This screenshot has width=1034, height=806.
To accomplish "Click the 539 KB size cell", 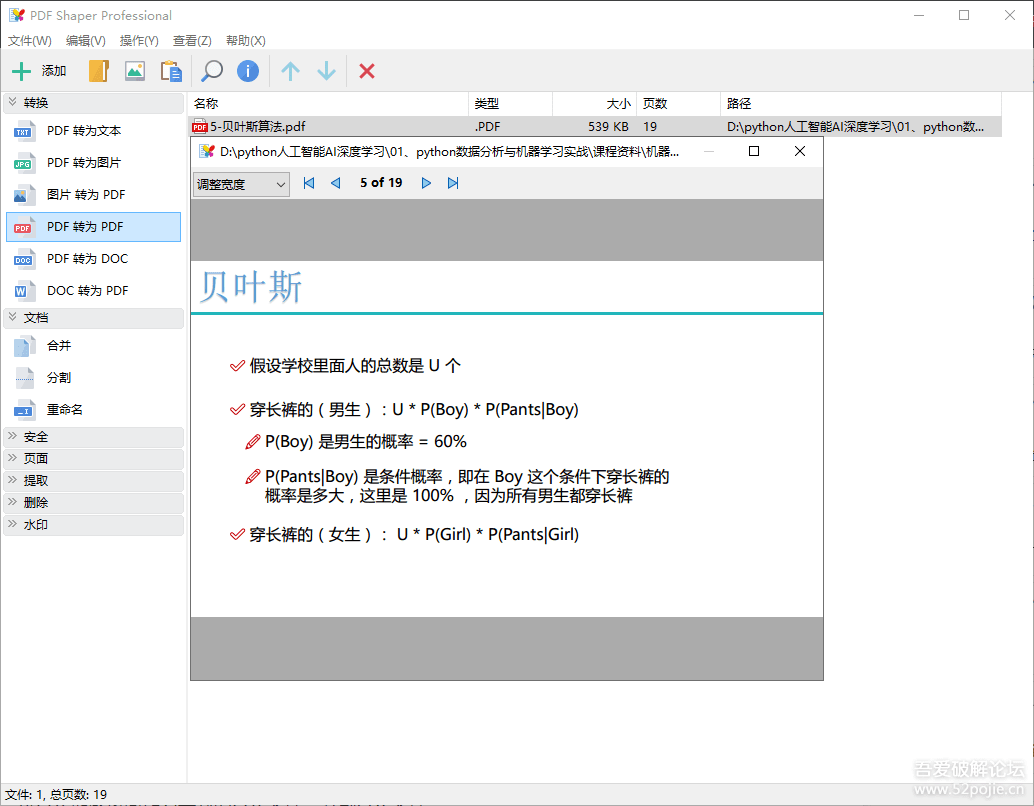I will 608,127.
